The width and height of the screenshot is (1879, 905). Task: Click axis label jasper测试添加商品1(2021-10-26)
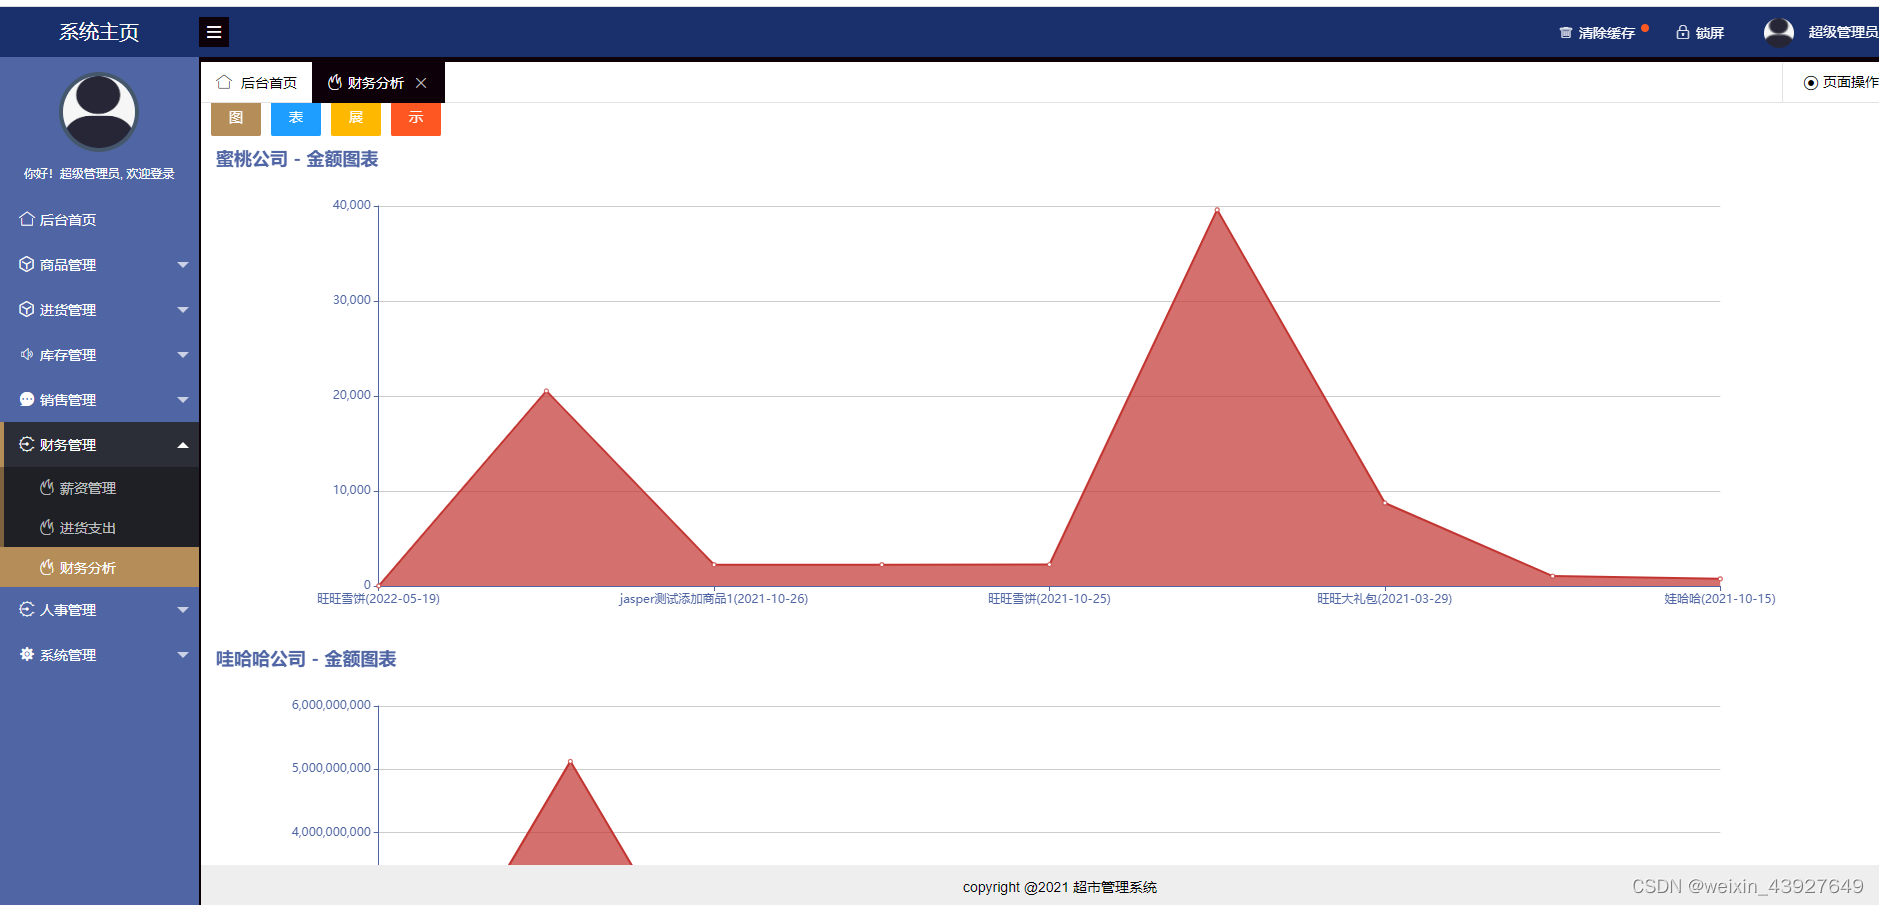[x=714, y=599]
